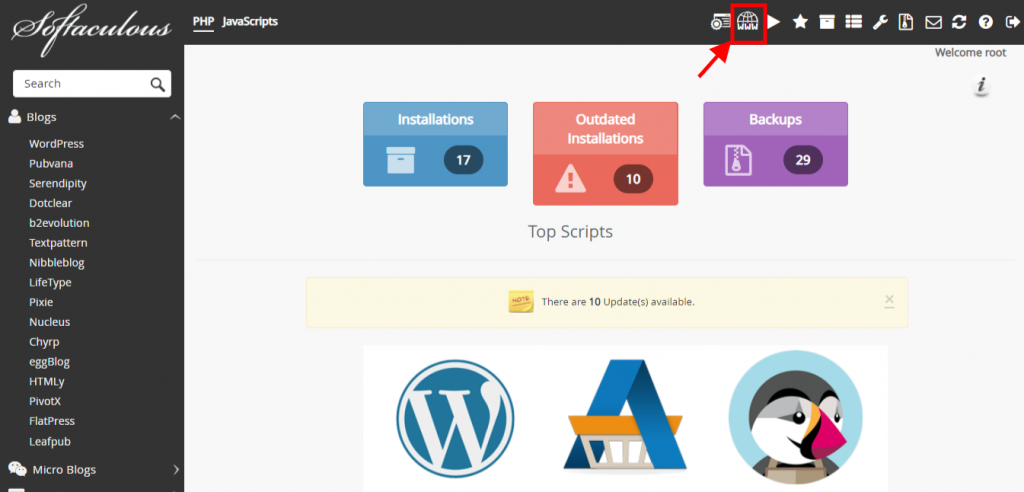1024x492 pixels.
Task: Switch to the JavaScripts tab
Action: [249, 22]
